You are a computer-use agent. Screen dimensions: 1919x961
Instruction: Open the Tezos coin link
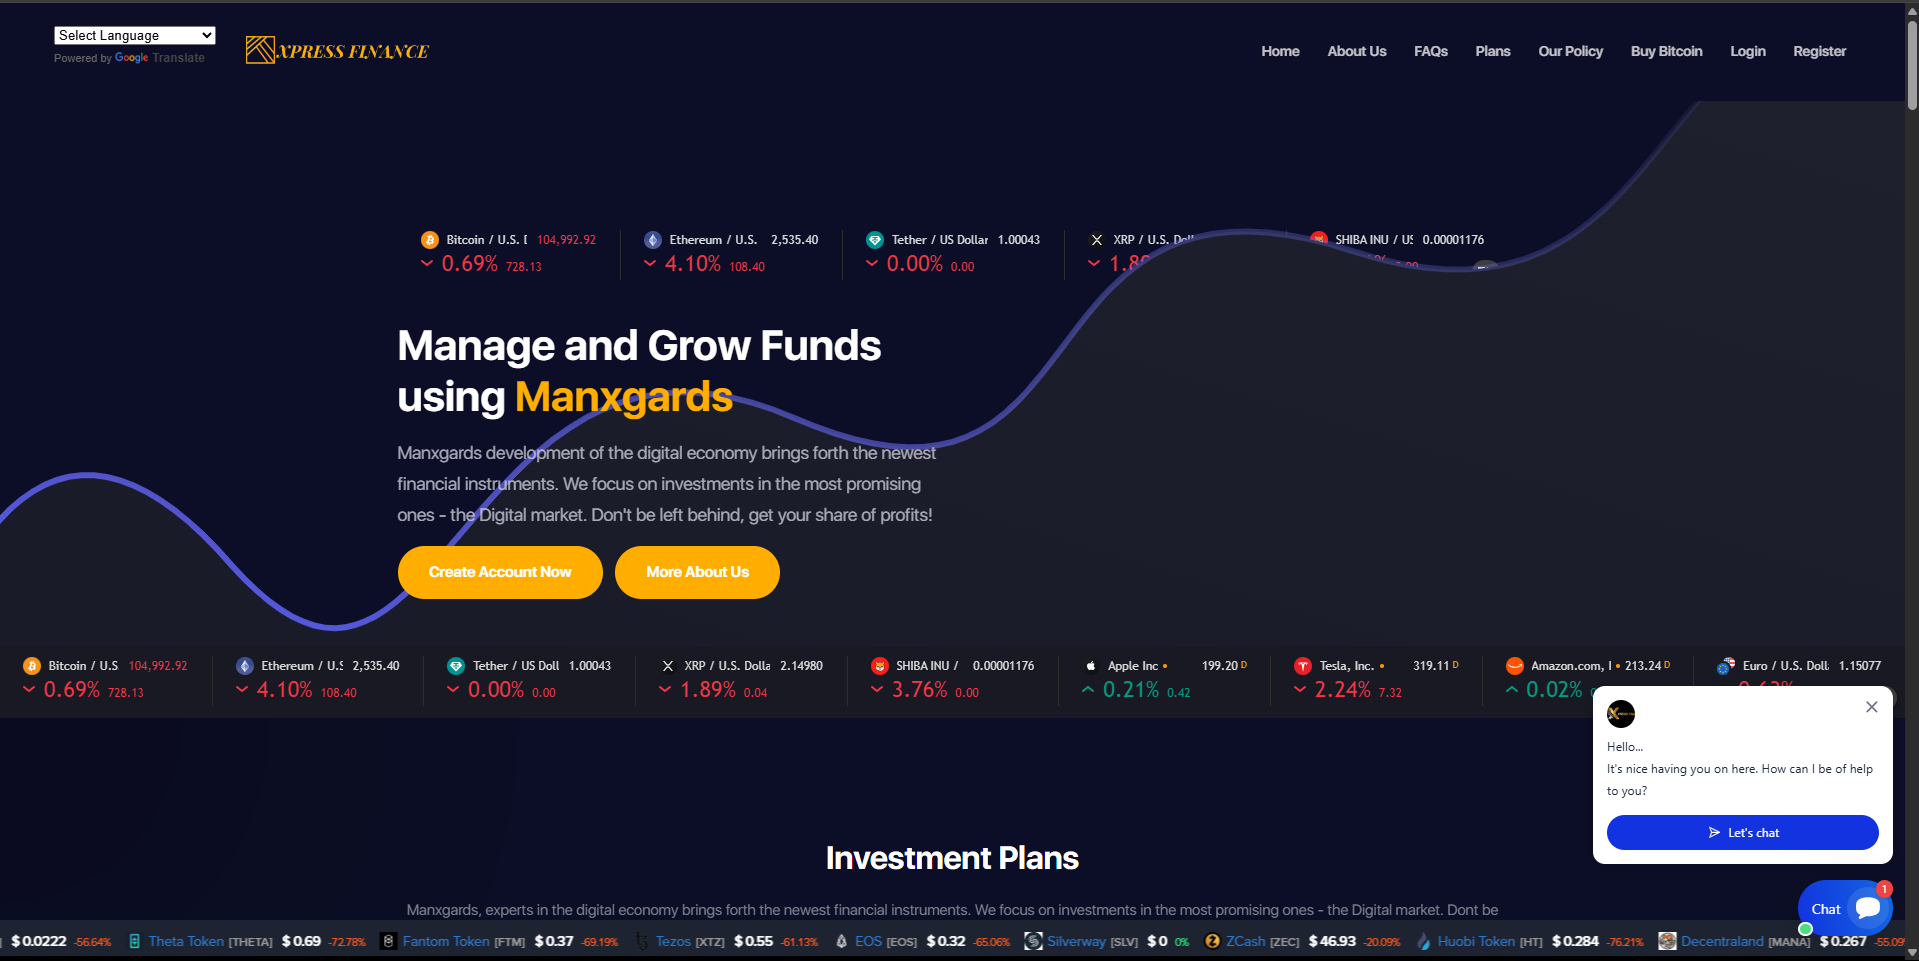673,941
